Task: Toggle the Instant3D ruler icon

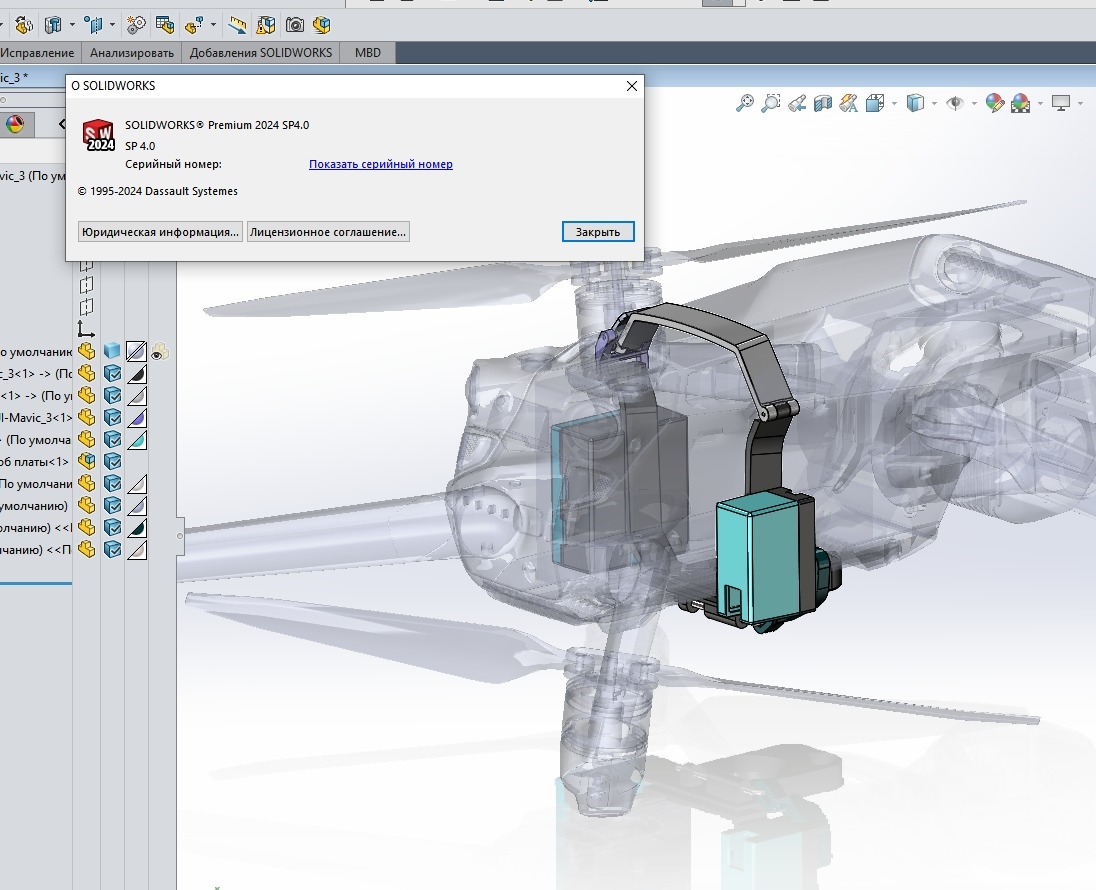Action: (x=237, y=25)
